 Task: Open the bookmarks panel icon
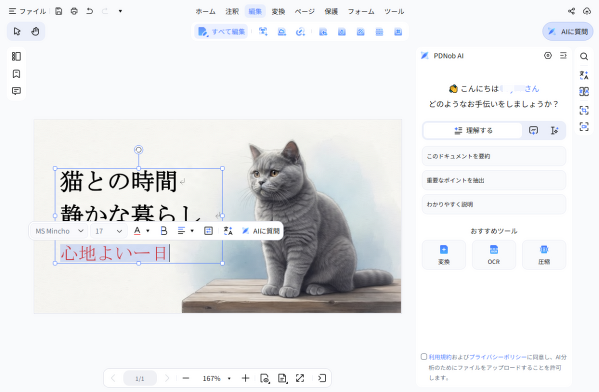pos(16,74)
